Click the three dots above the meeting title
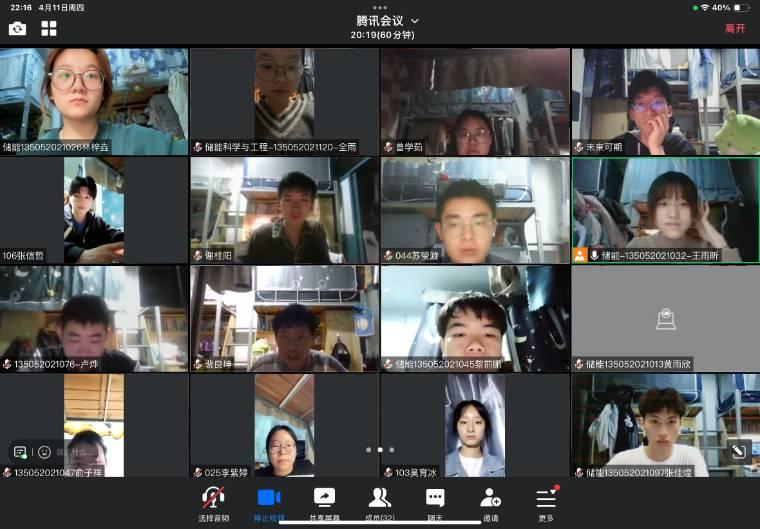 (x=380, y=7)
